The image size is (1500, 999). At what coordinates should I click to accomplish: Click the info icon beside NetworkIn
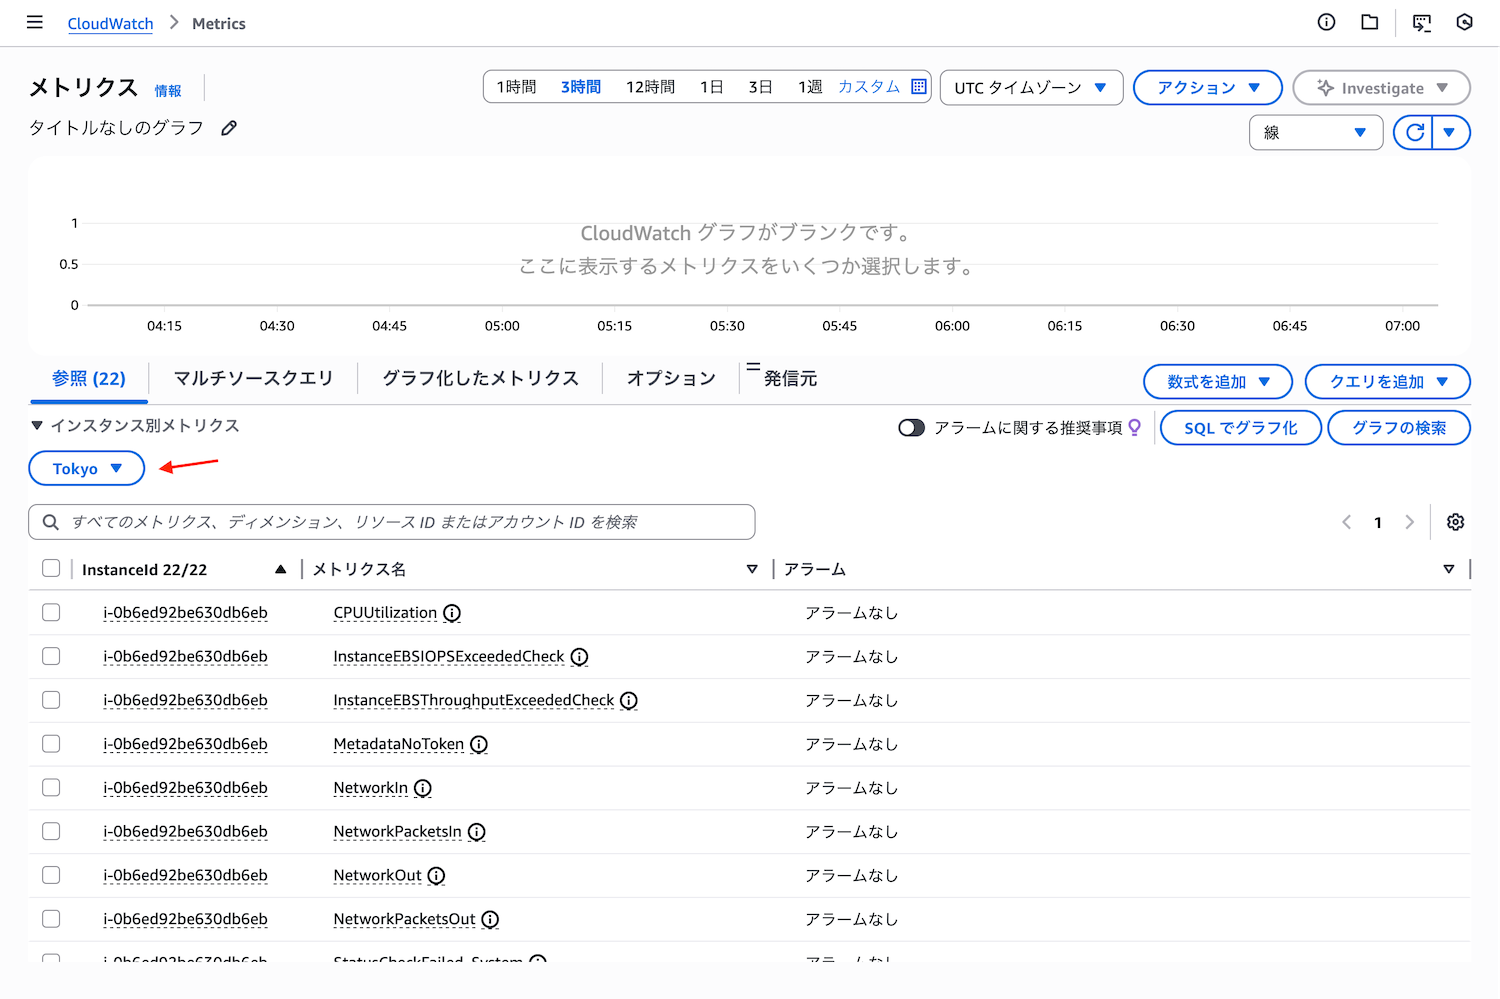click(x=423, y=788)
